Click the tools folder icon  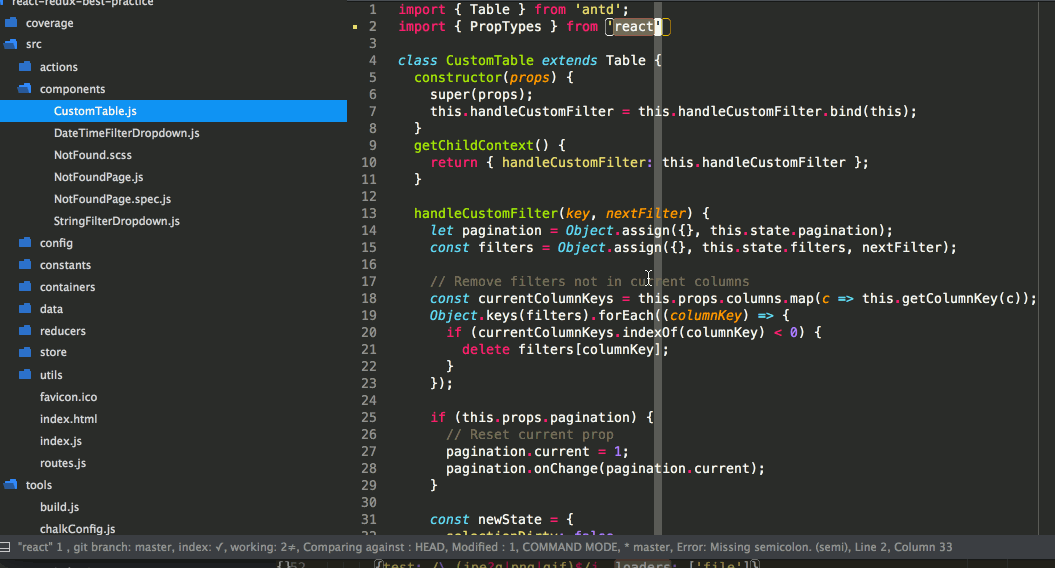pyautogui.click(x=10, y=485)
